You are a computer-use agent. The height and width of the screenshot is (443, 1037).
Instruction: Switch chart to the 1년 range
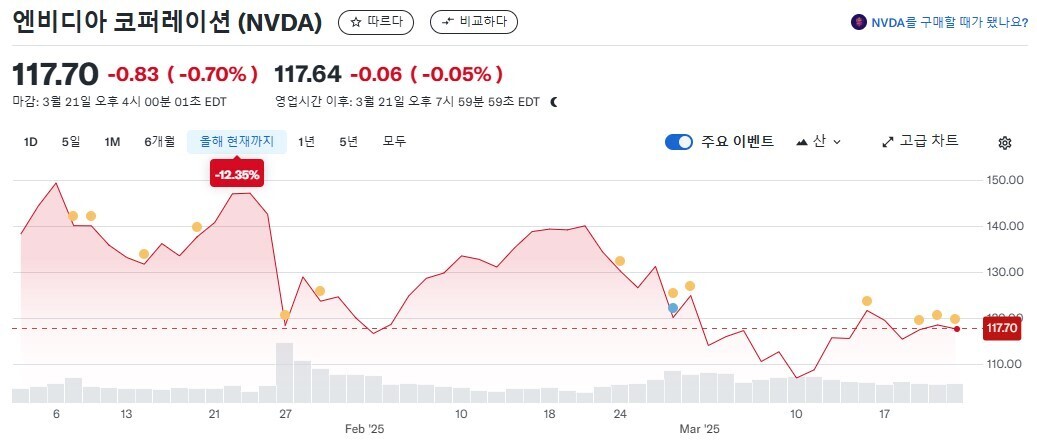point(306,142)
